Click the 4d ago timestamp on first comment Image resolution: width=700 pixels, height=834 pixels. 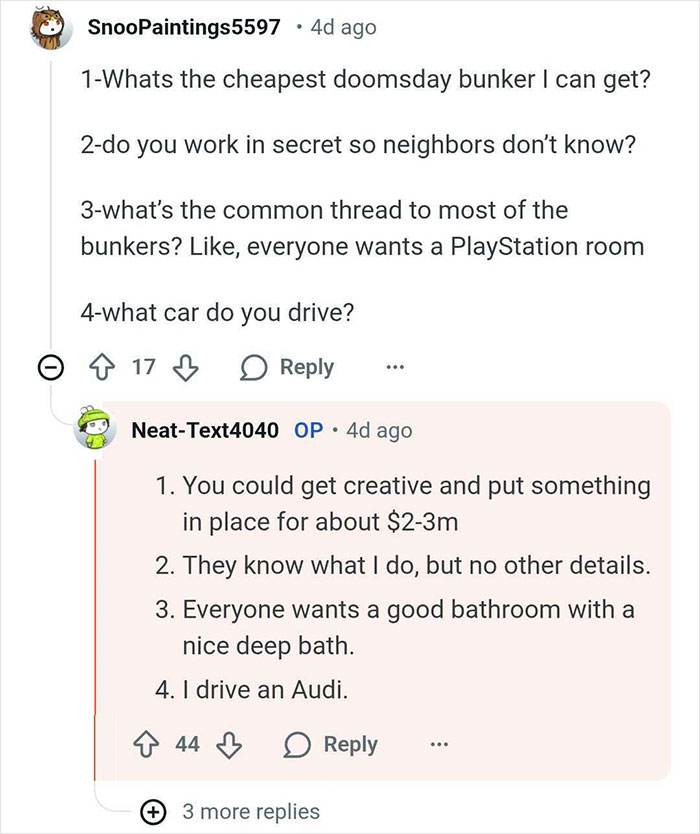click(x=342, y=27)
